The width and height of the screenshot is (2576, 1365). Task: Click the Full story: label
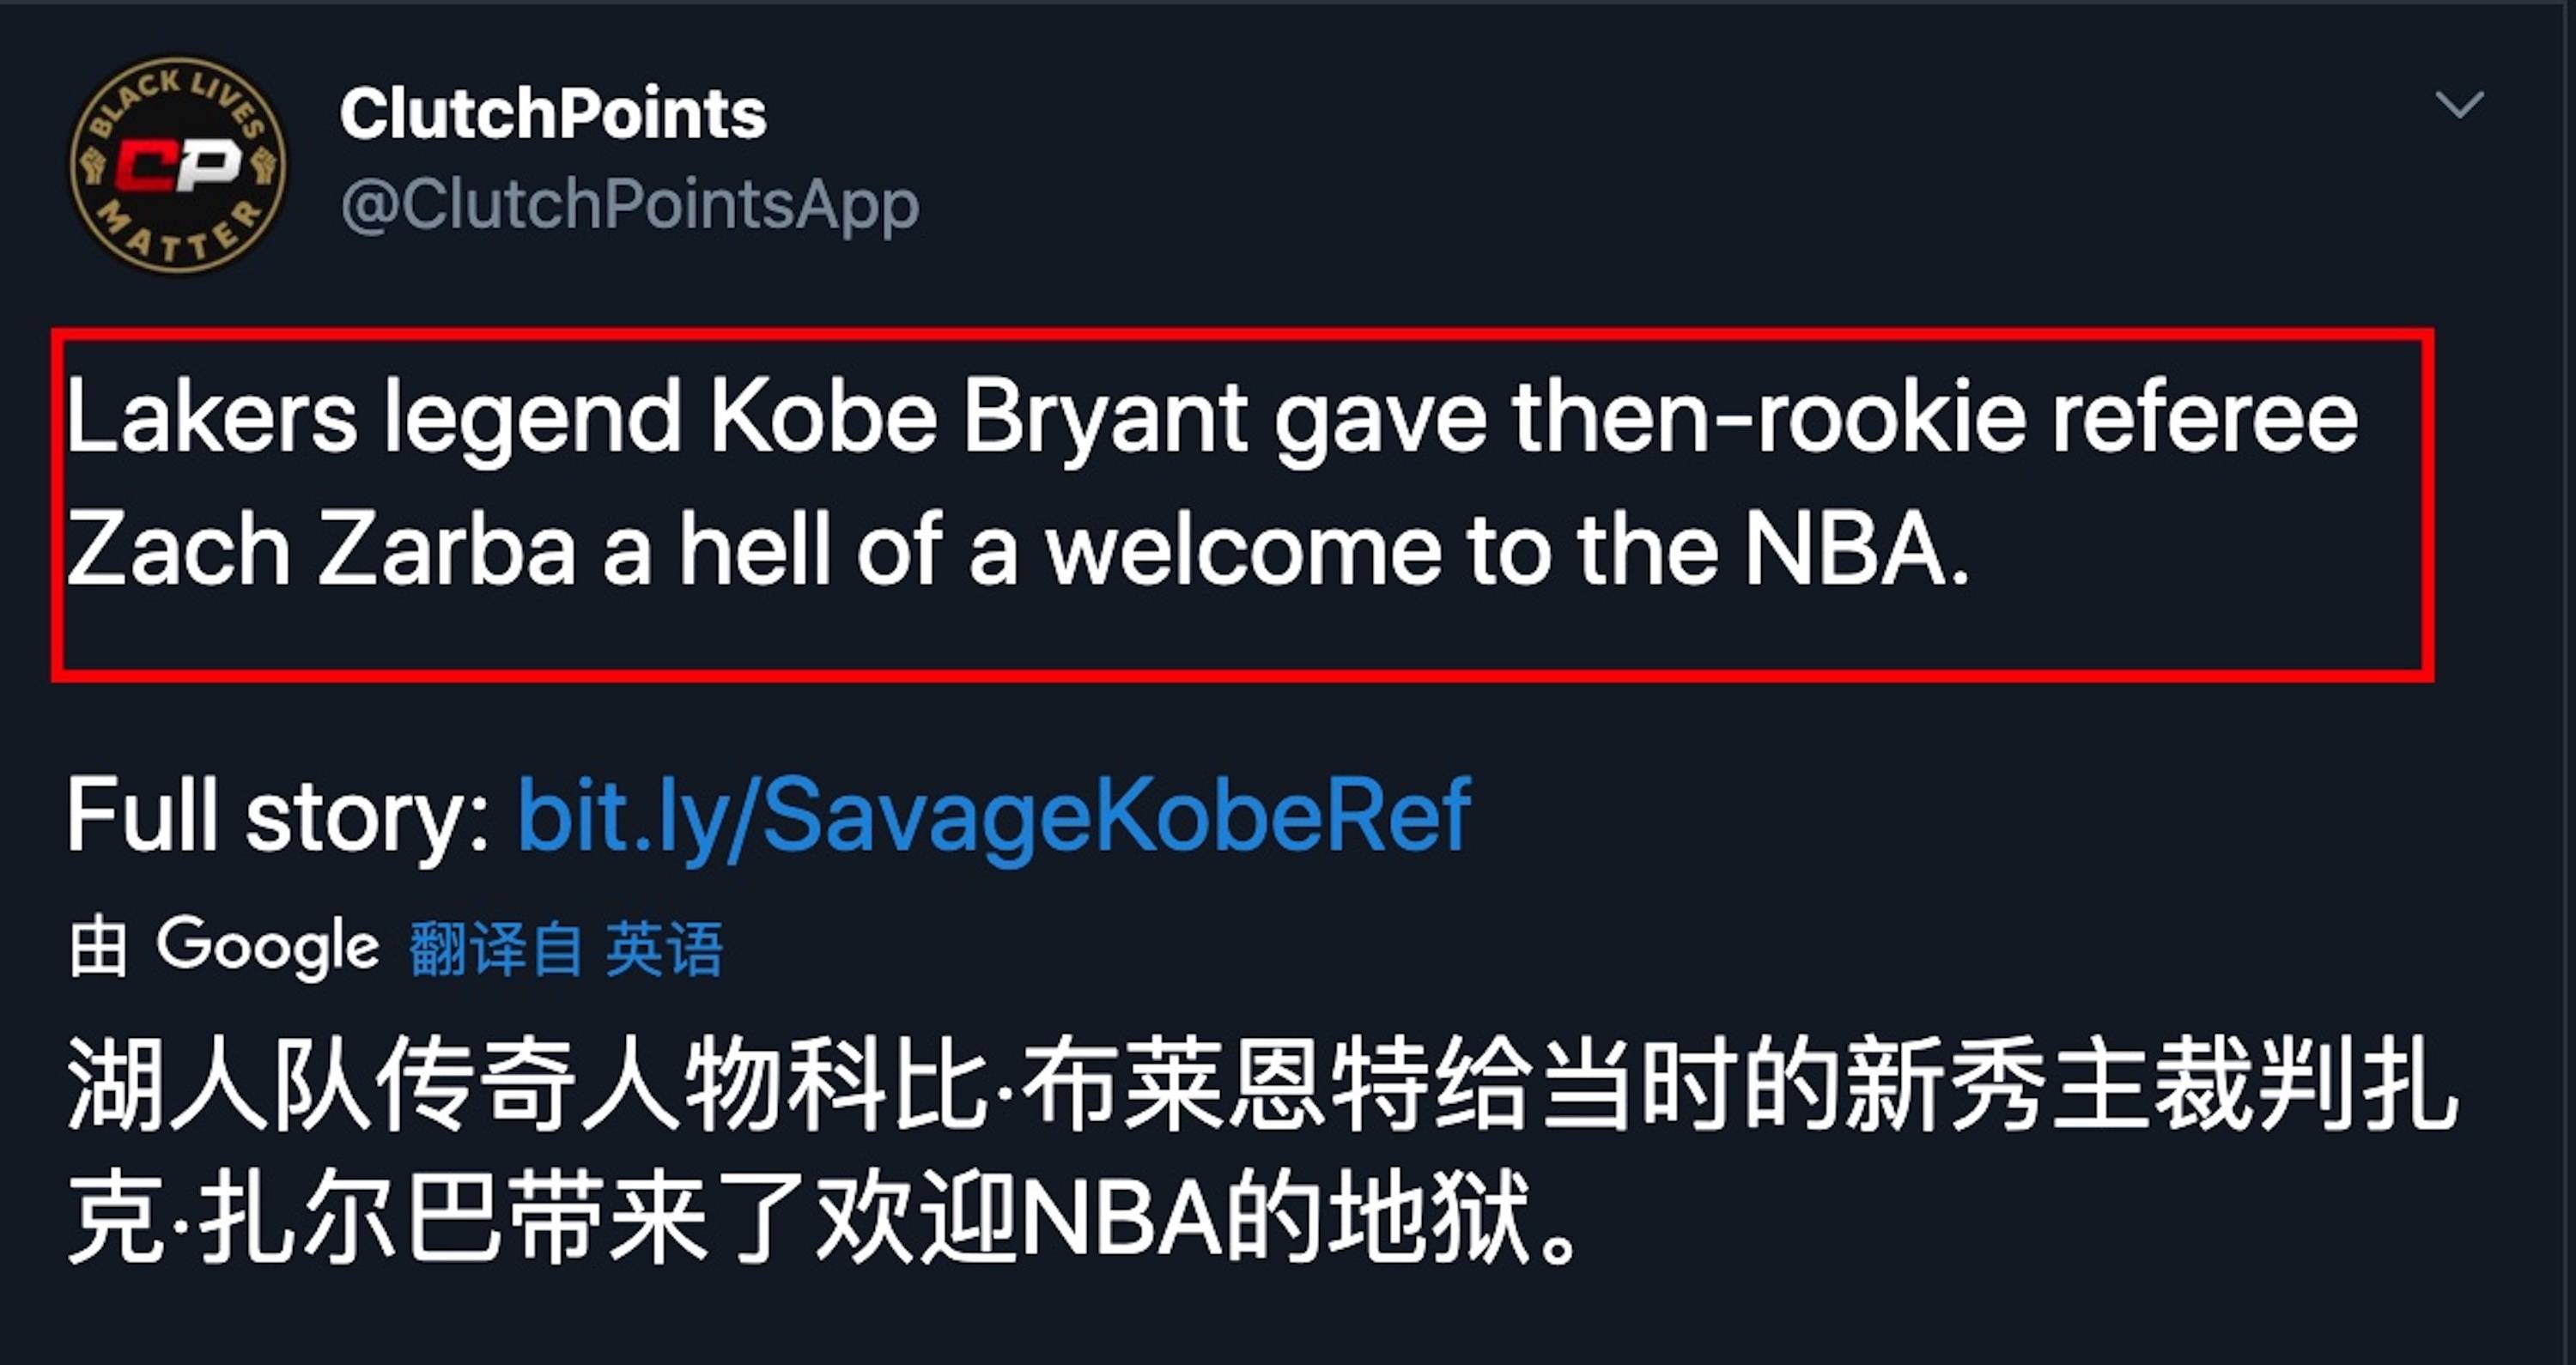[278, 816]
